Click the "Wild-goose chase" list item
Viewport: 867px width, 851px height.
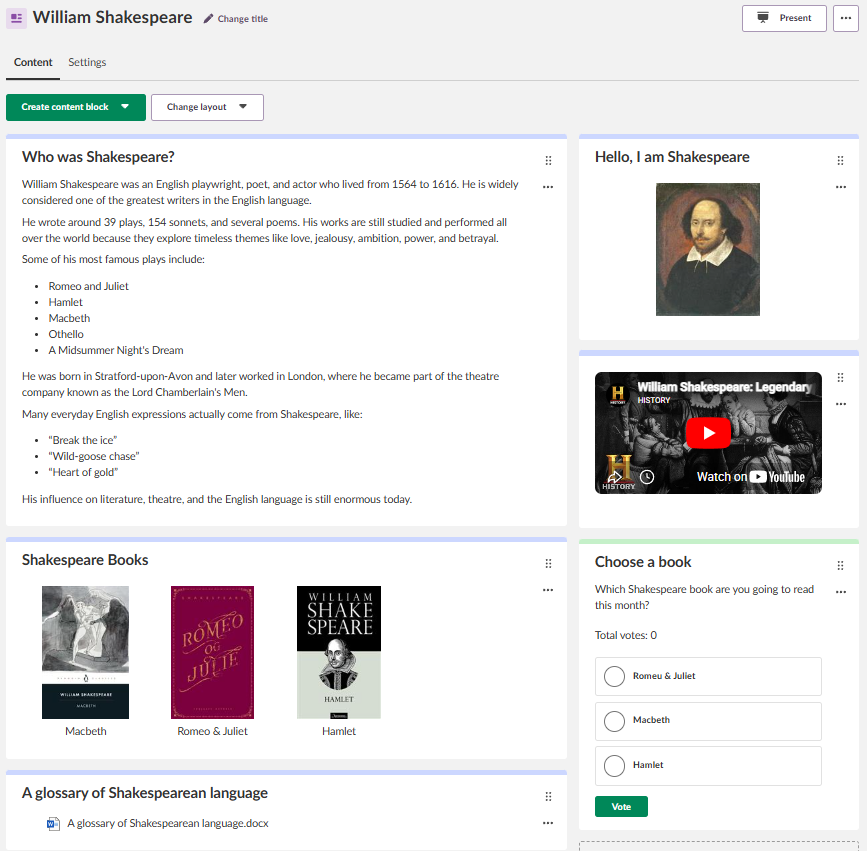(x=94, y=456)
